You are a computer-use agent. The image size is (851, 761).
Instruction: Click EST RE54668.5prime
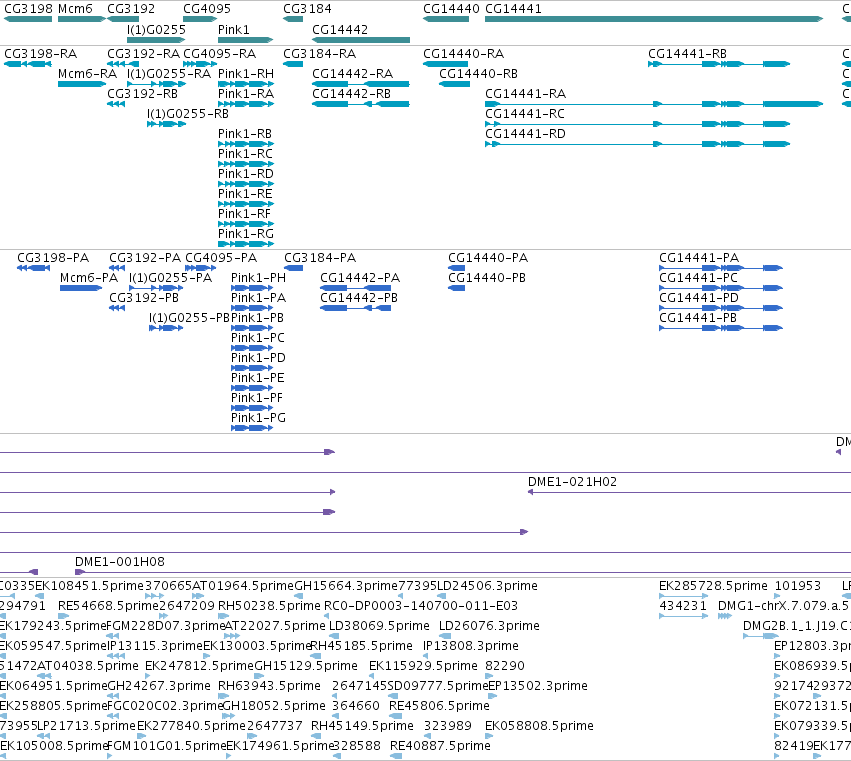tap(108, 606)
